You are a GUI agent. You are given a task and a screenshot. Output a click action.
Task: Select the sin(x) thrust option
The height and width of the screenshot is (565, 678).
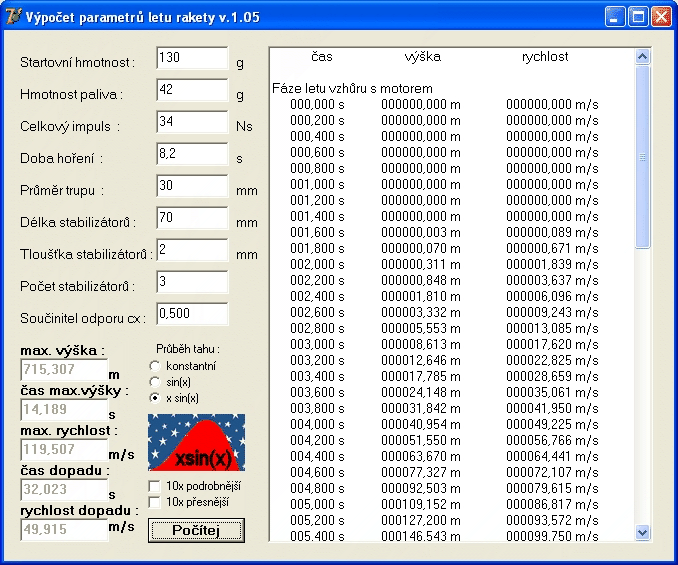point(154,382)
